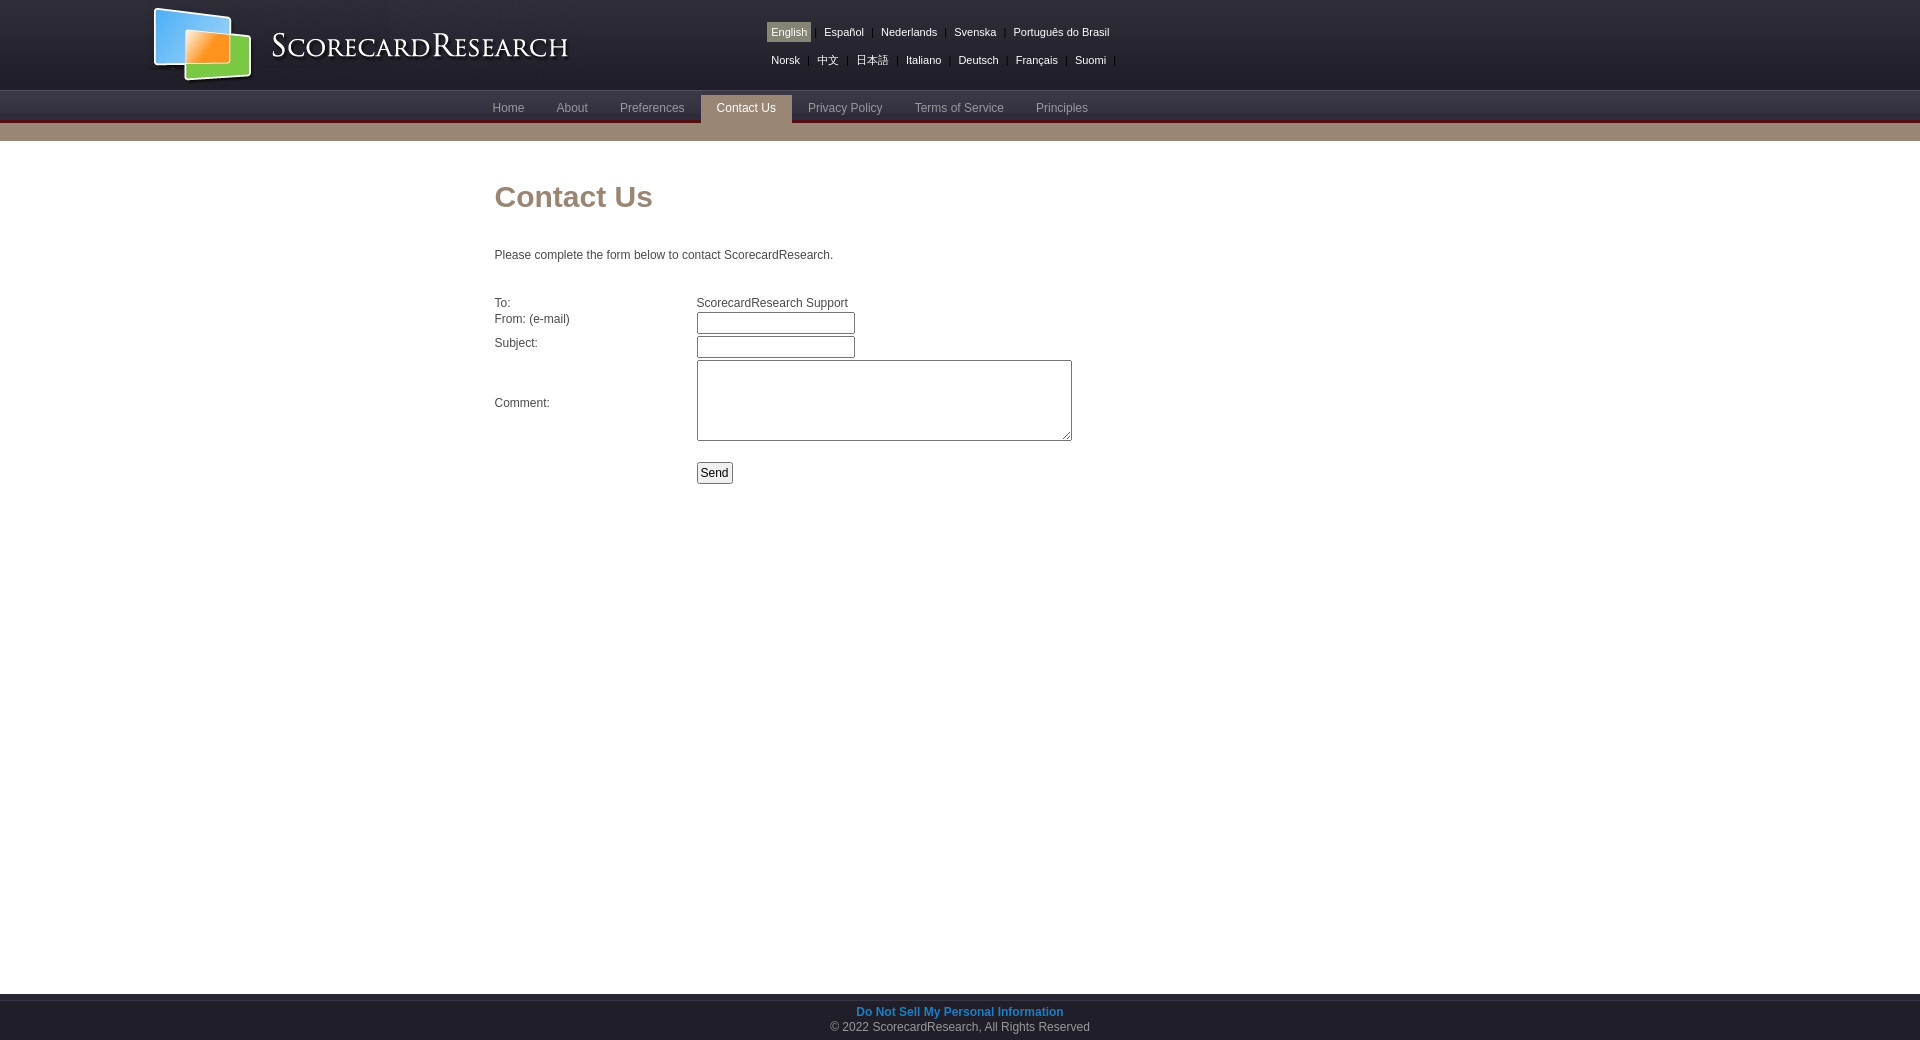Open the Home tab
The image size is (1920, 1040).
pos(508,108)
